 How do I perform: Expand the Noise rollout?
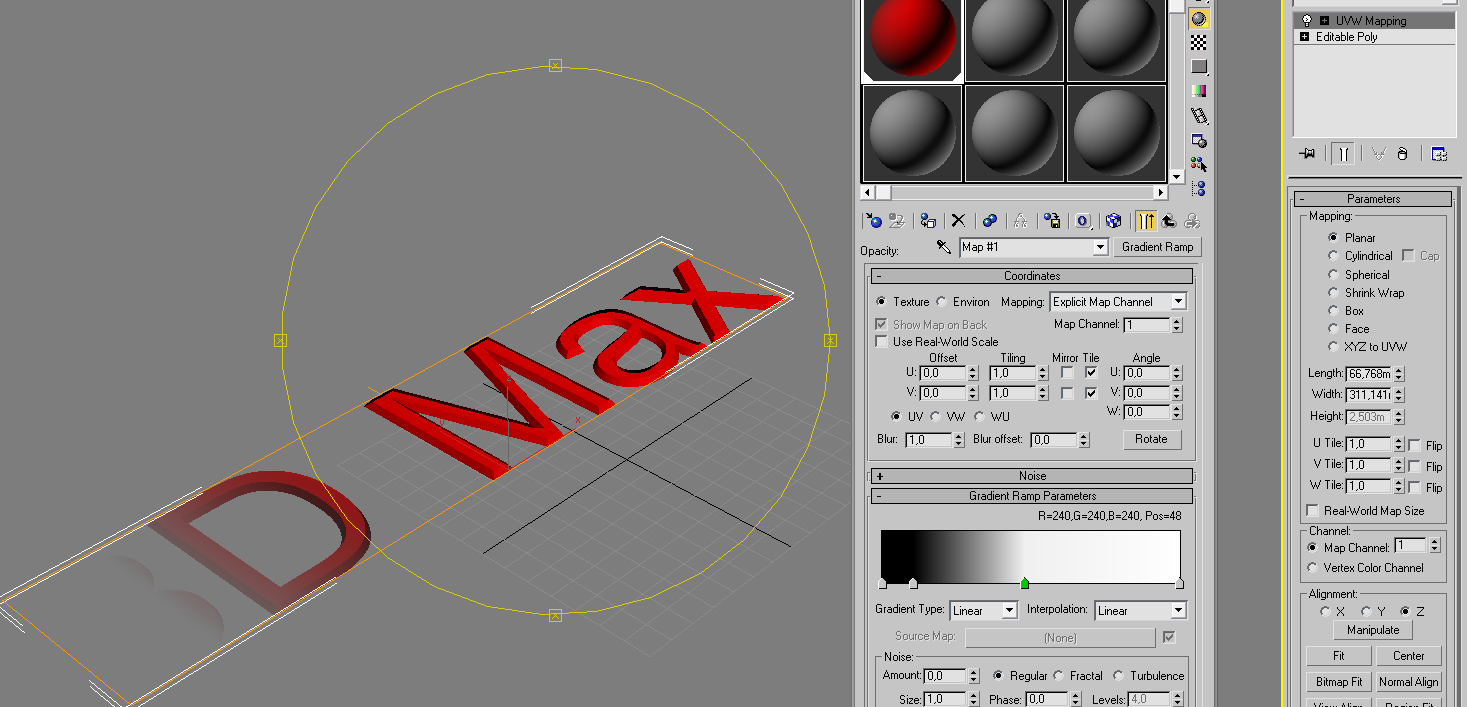1031,476
